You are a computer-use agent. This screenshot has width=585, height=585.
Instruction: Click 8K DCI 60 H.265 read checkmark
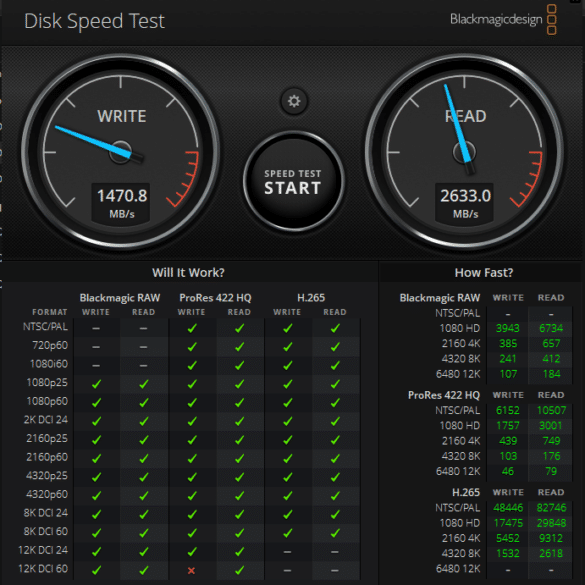click(335, 533)
